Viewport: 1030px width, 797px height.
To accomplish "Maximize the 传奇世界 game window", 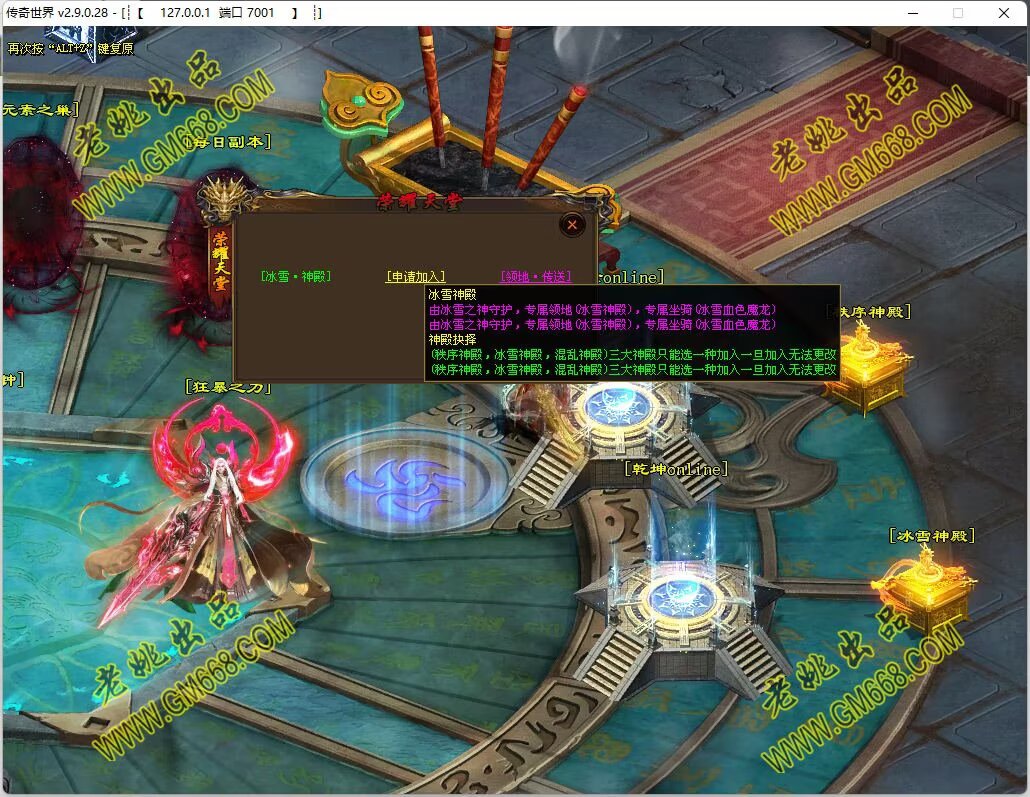I will coord(957,13).
